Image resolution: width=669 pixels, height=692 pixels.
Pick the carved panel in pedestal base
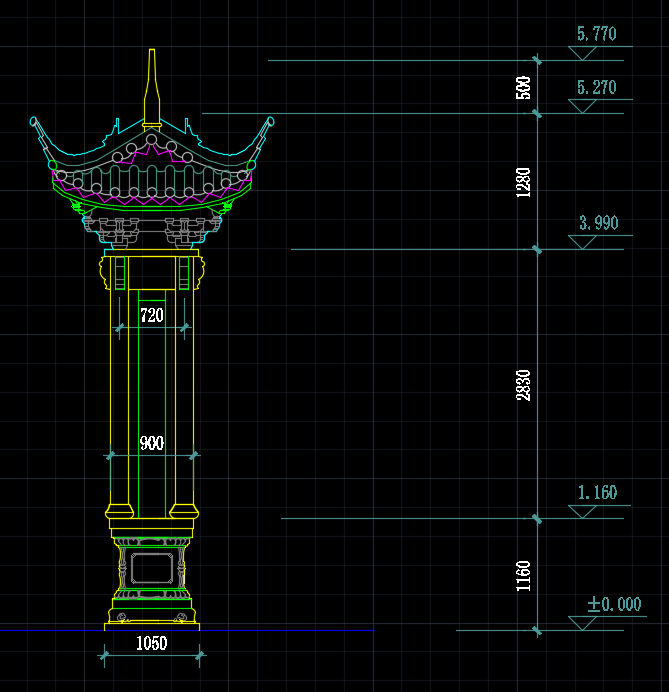[x=152, y=568]
